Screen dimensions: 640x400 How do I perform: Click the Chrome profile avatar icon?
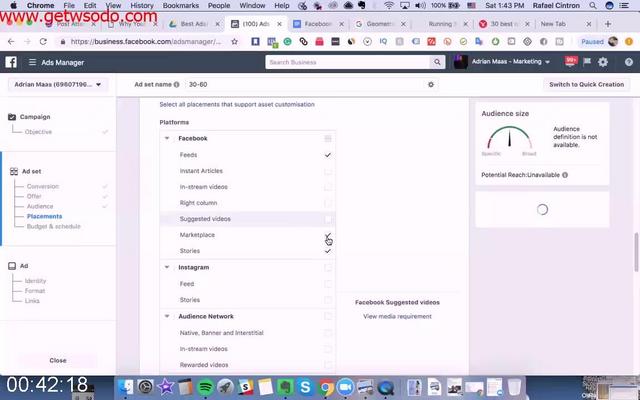[x=613, y=42]
